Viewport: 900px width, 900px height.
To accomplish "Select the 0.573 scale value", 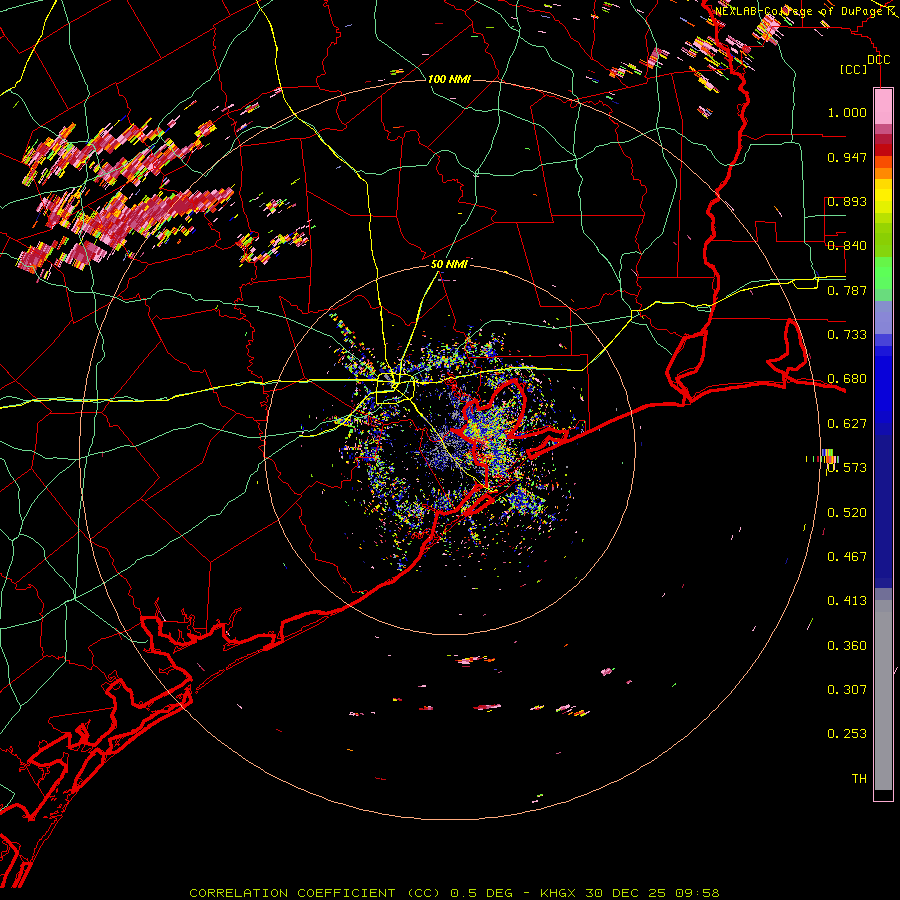I will point(847,468).
